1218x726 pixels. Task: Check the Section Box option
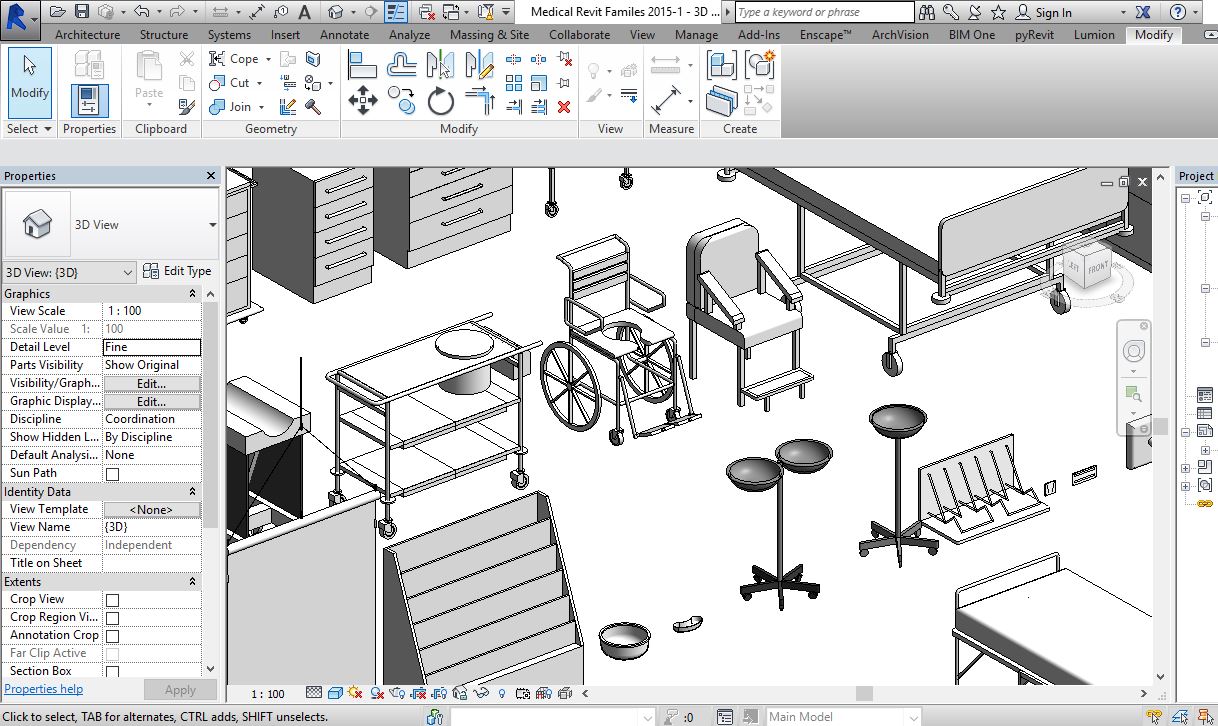pos(112,672)
